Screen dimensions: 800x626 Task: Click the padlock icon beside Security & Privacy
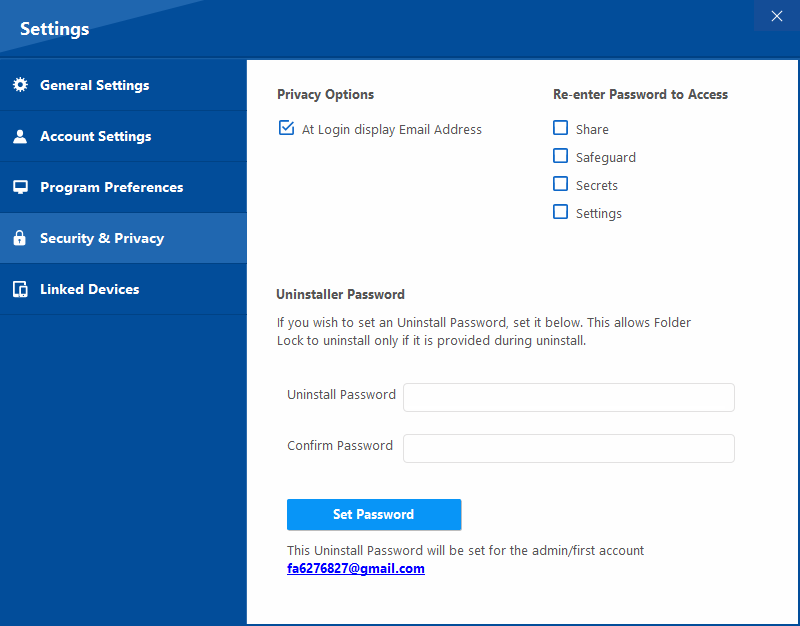(x=19, y=238)
